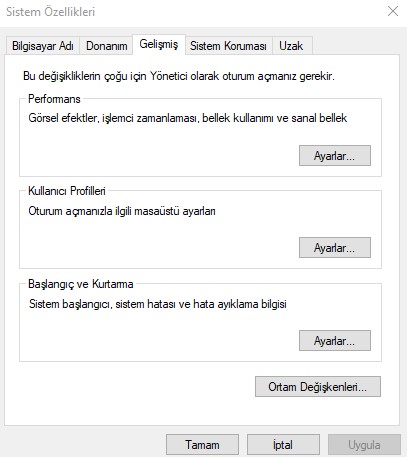The width and height of the screenshot is (407, 457).
Task: Select the Gelişmiş tab
Action: pos(159,44)
